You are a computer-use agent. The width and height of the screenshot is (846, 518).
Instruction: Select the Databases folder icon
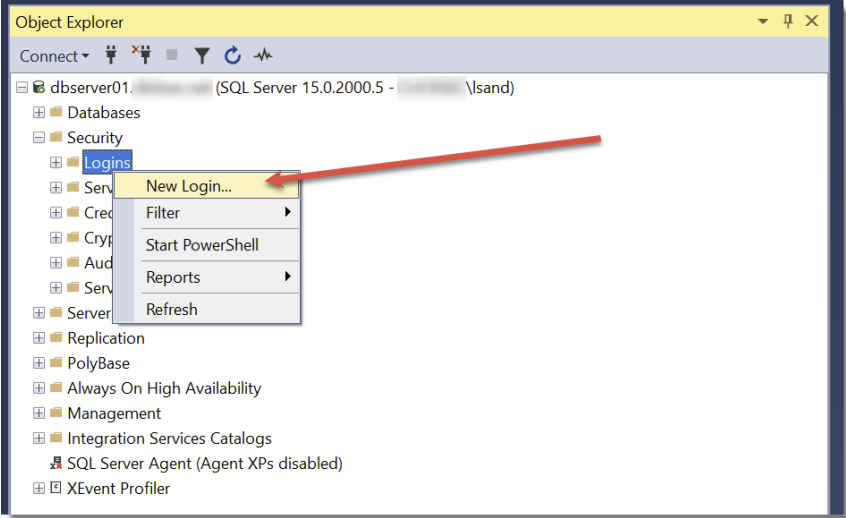click(56, 112)
